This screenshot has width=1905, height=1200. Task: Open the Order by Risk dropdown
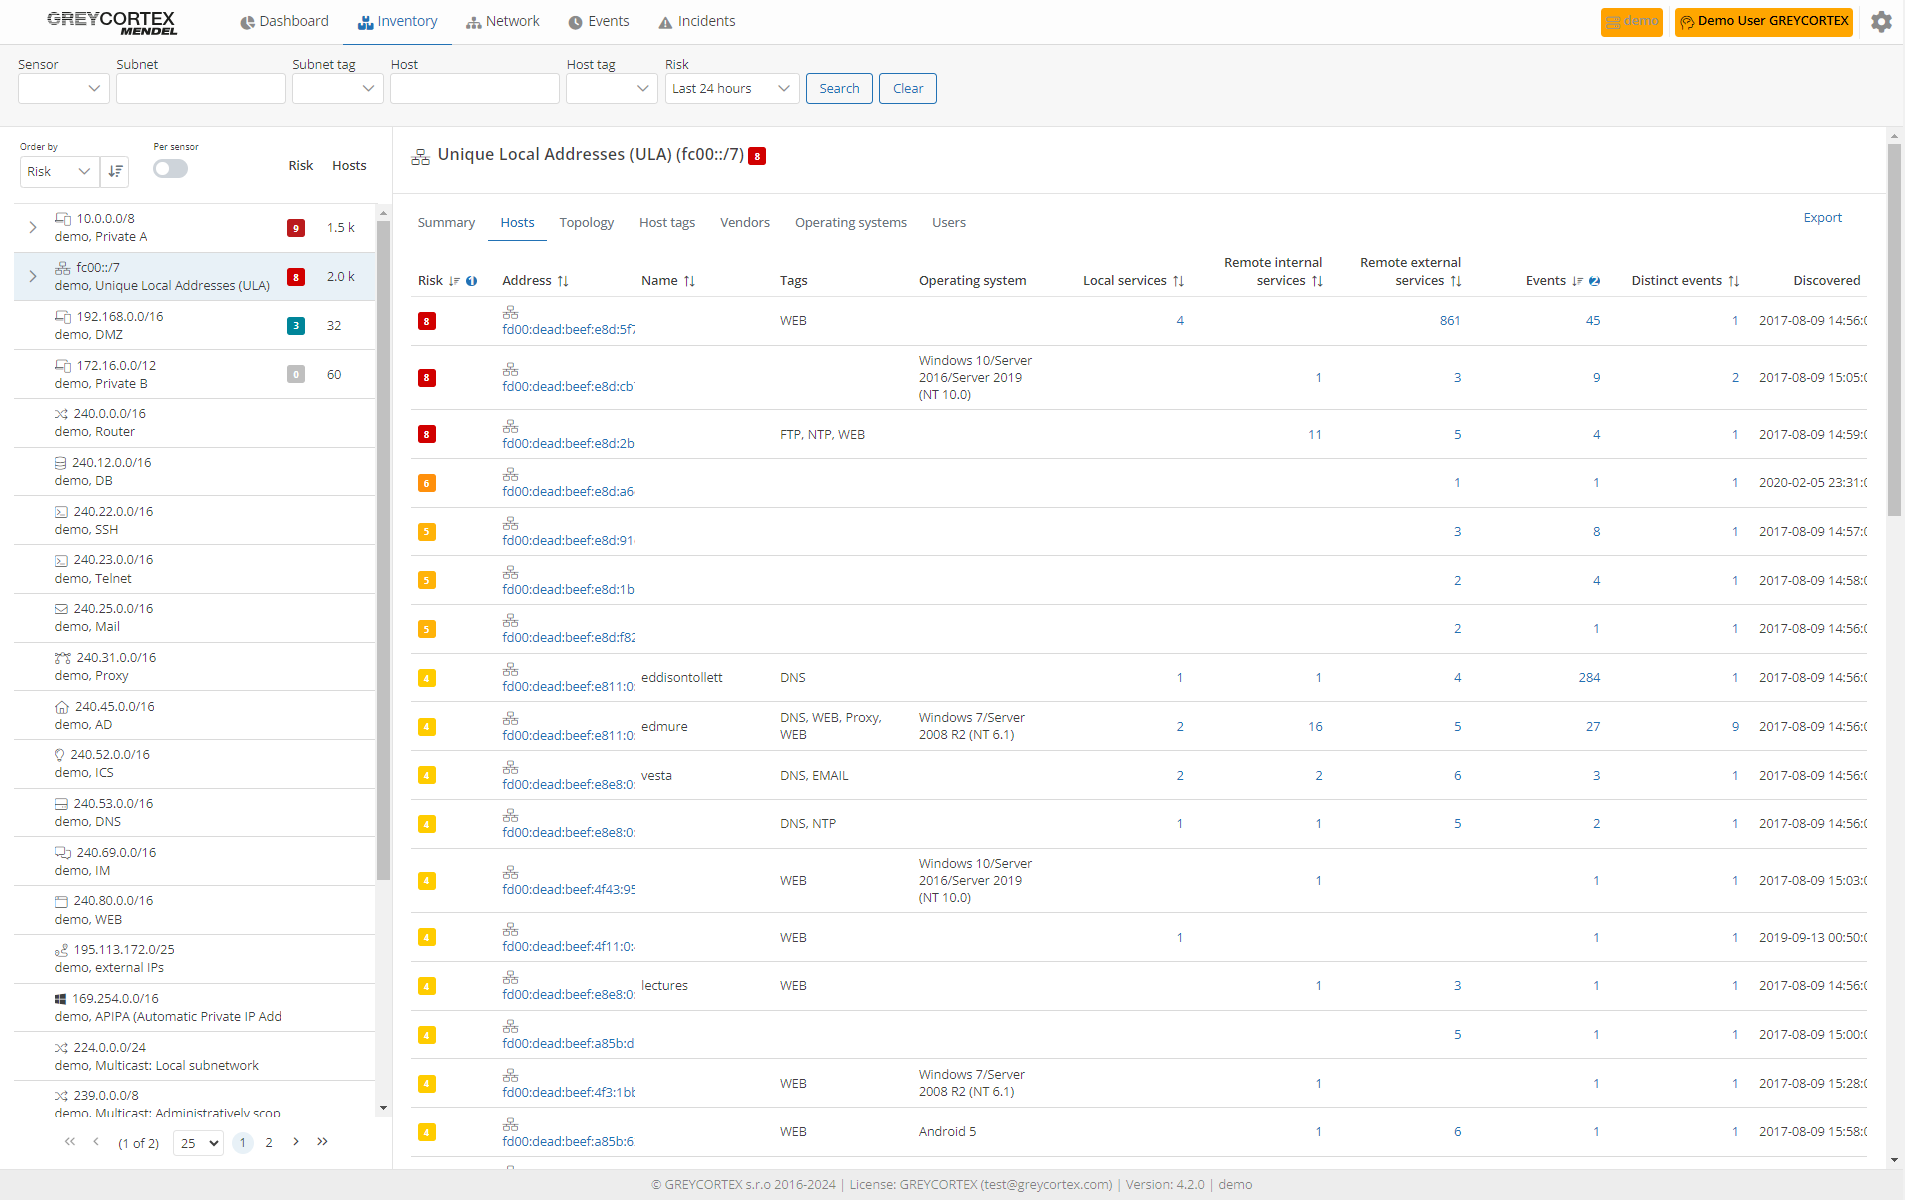click(57, 171)
